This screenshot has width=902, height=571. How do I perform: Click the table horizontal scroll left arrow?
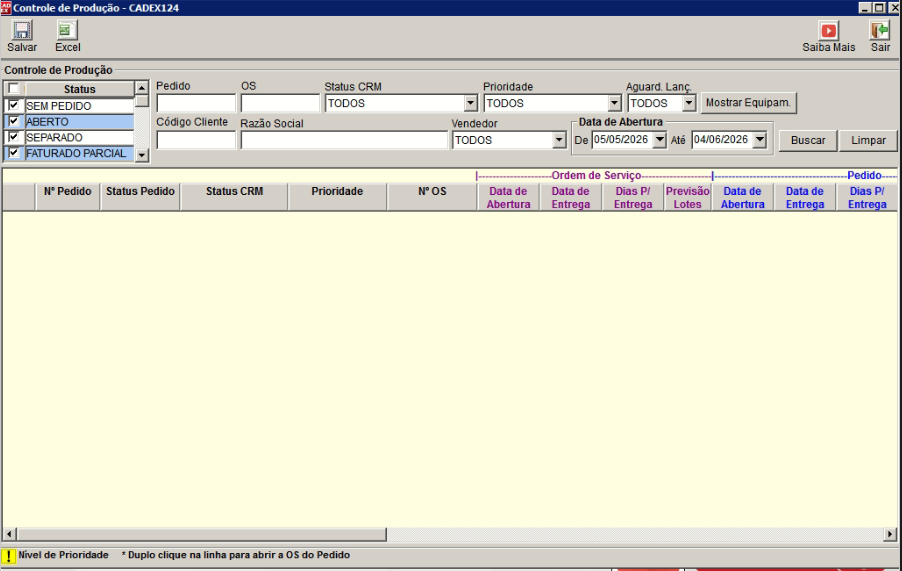(x=9, y=534)
